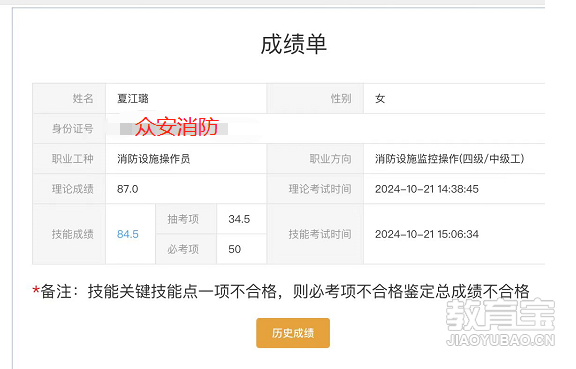Select the 职业方向 label cell
This screenshot has height=369, width=576.
(316, 159)
